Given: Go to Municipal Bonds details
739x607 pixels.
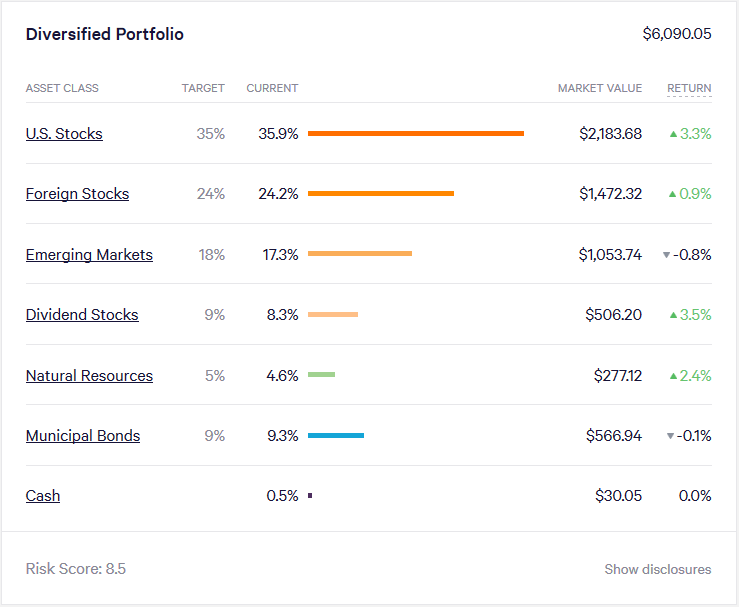Looking at the screenshot, I should click(x=83, y=436).
